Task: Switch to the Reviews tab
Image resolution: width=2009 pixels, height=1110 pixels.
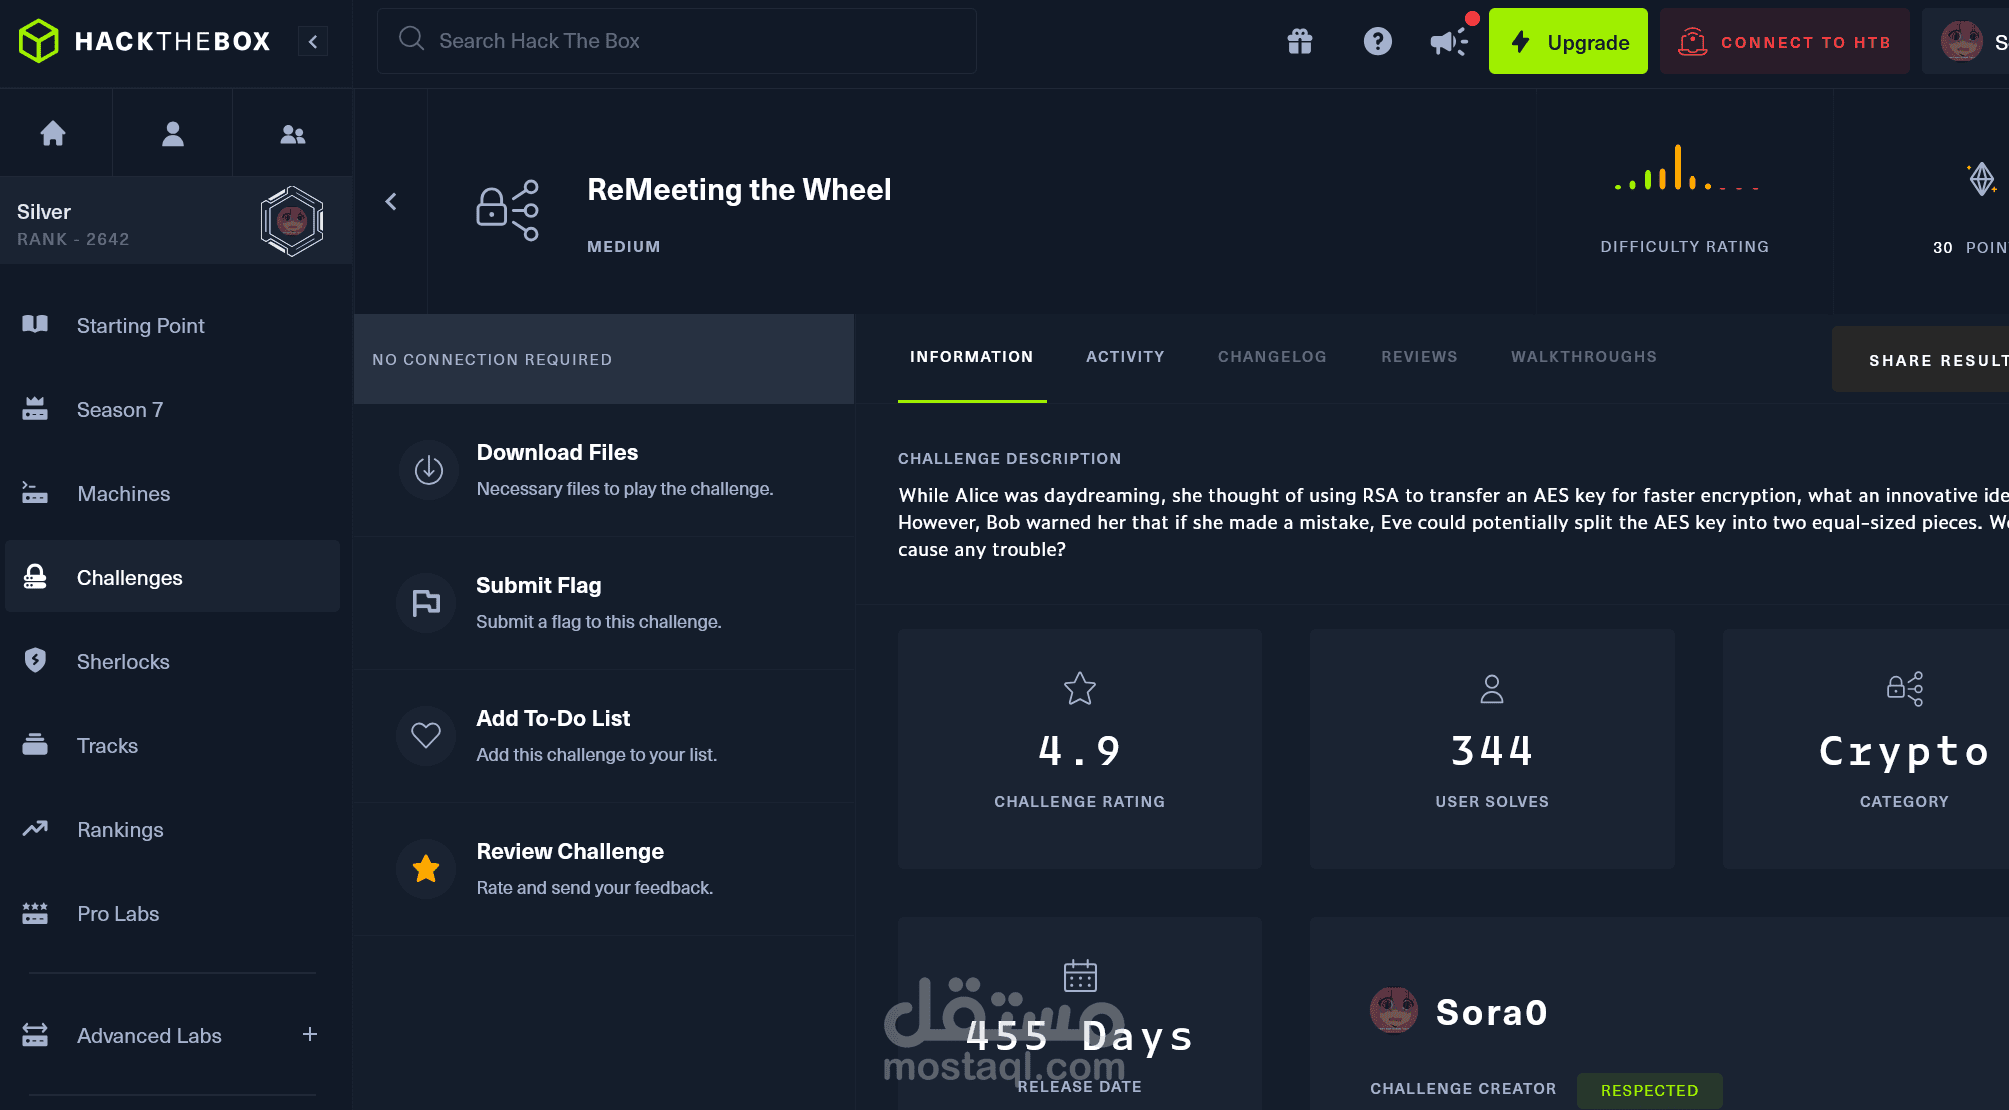Action: point(1419,357)
